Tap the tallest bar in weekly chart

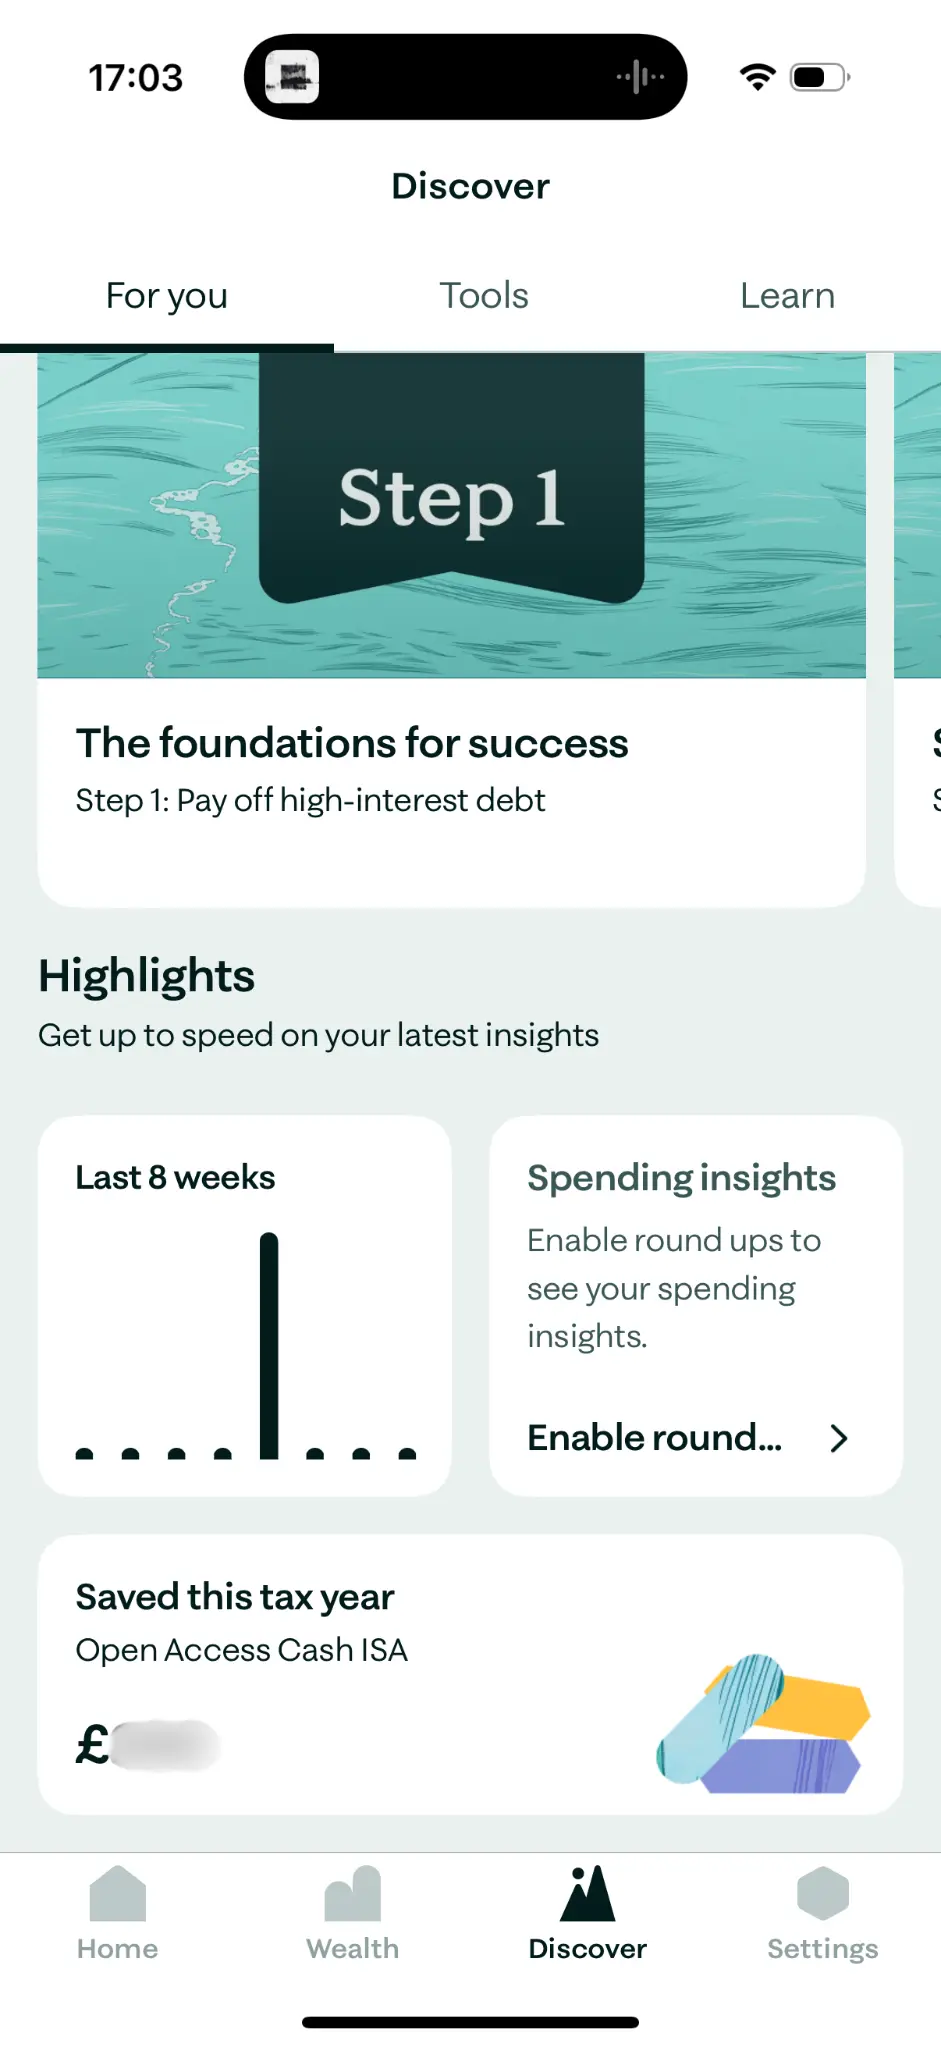click(x=269, y=1345)
